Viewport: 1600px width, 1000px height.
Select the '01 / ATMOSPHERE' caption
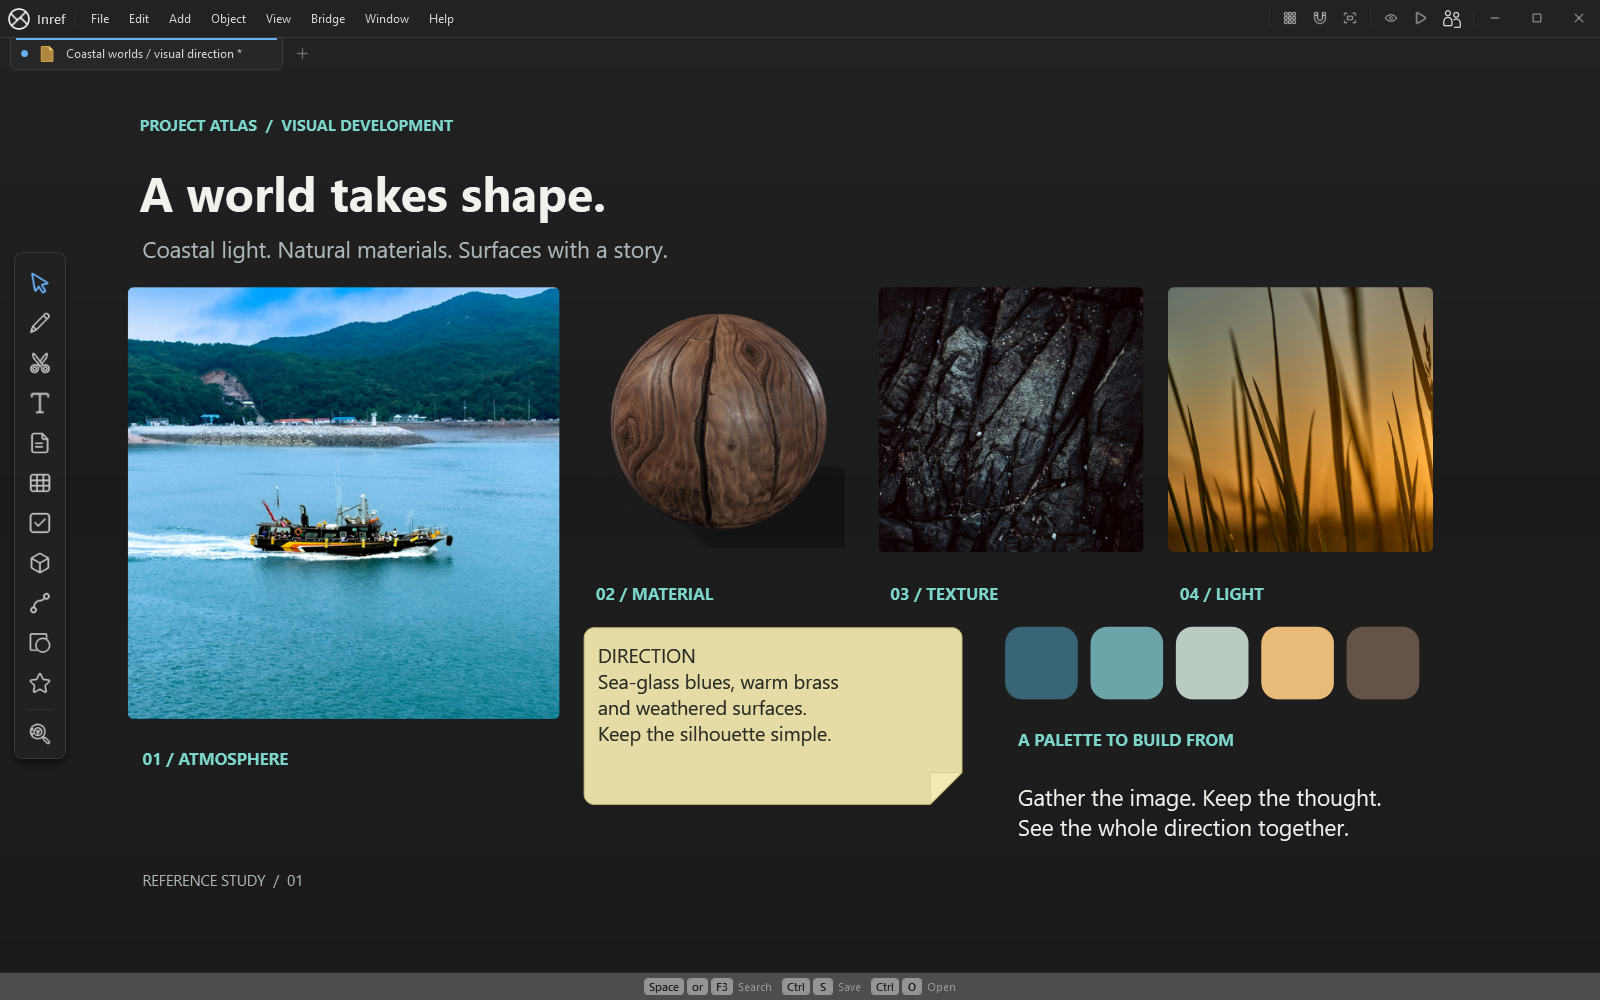pyautogui.click(x=215, y=759)
